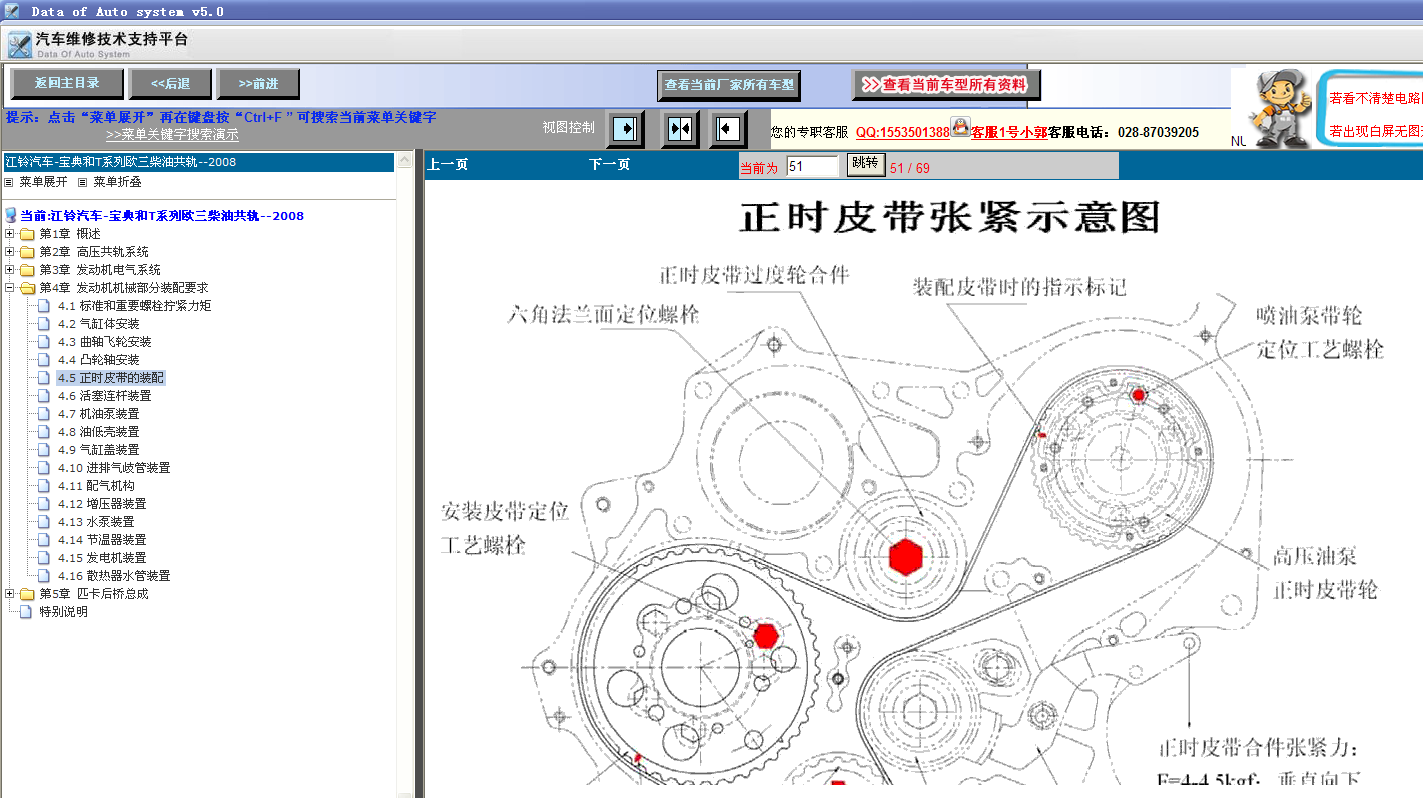
Task: Click the page icon of 4.9 气缸盖装置
Action: (x=44, y=450)
